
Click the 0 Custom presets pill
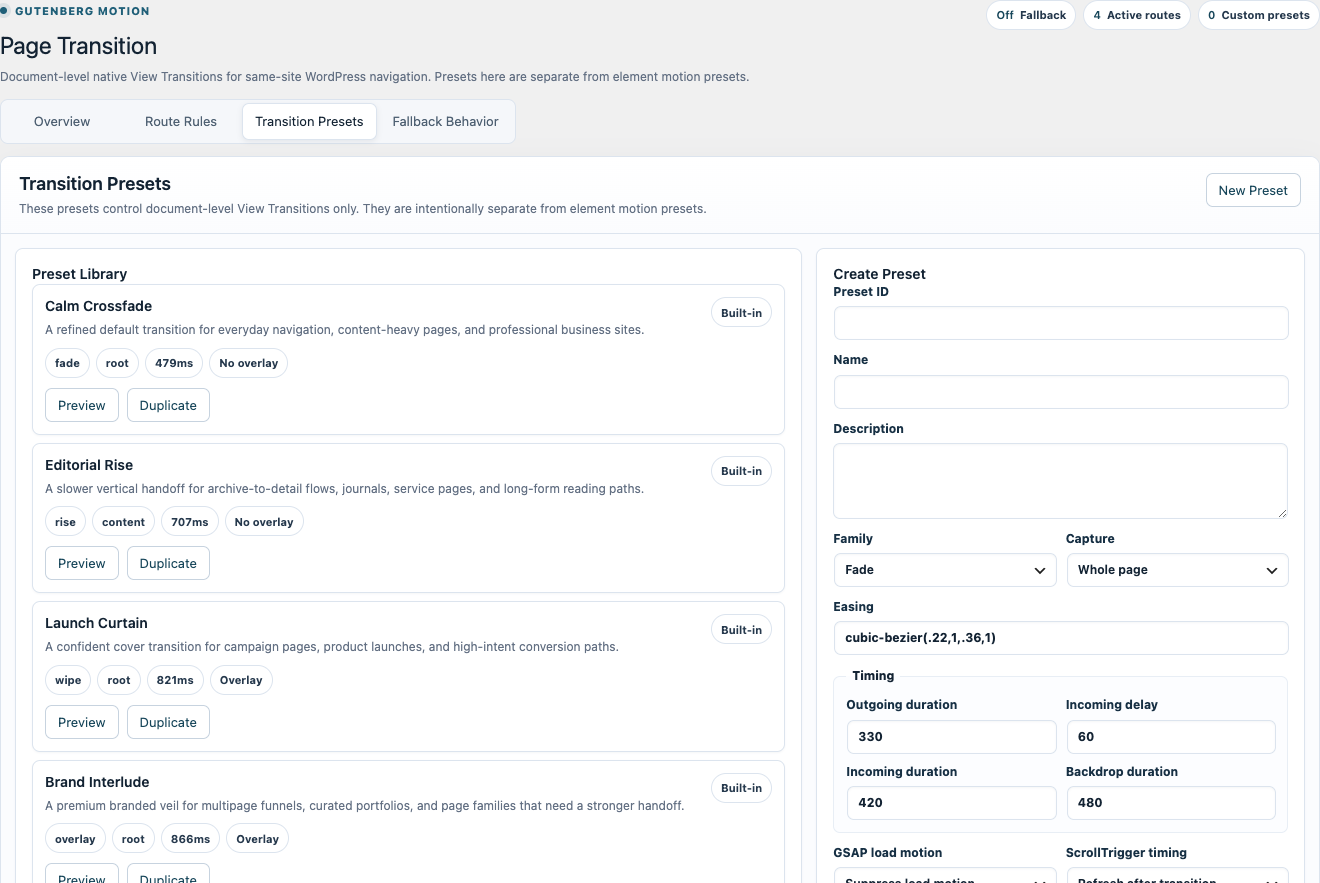[x=1258, y=15]
